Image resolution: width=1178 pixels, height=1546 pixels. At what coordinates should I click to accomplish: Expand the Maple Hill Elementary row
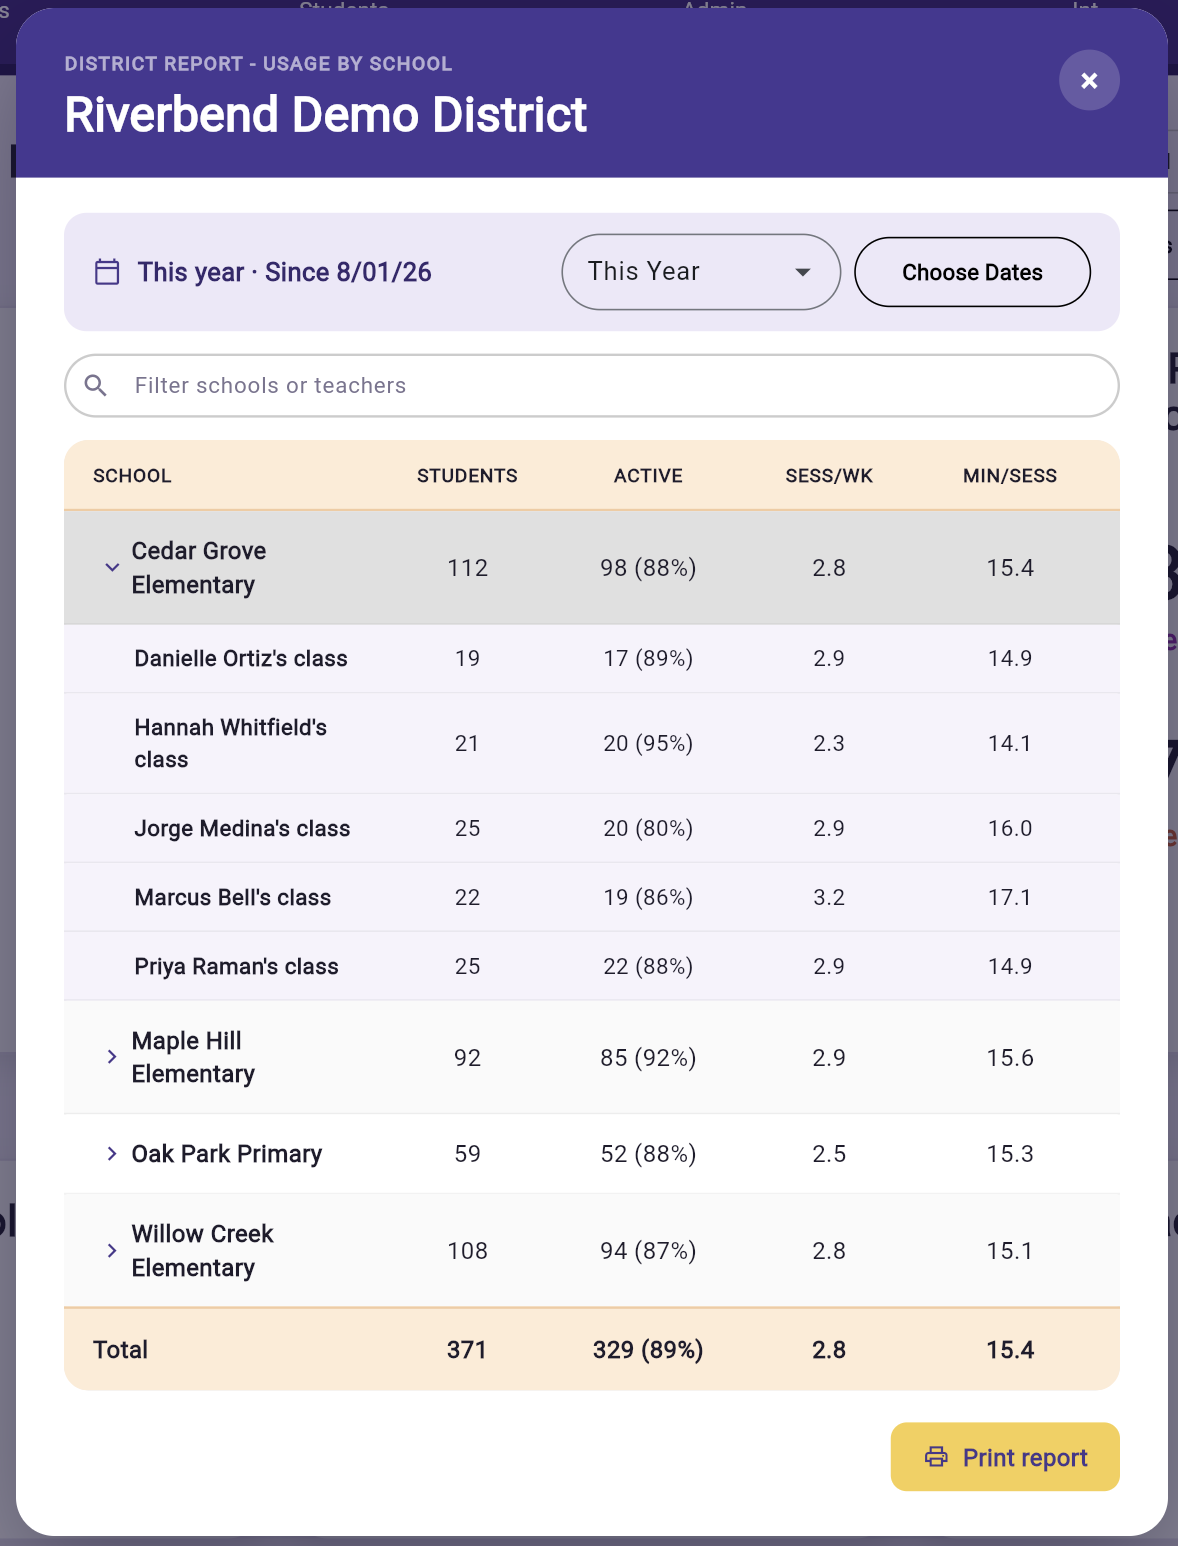(x=112, y=1057)
